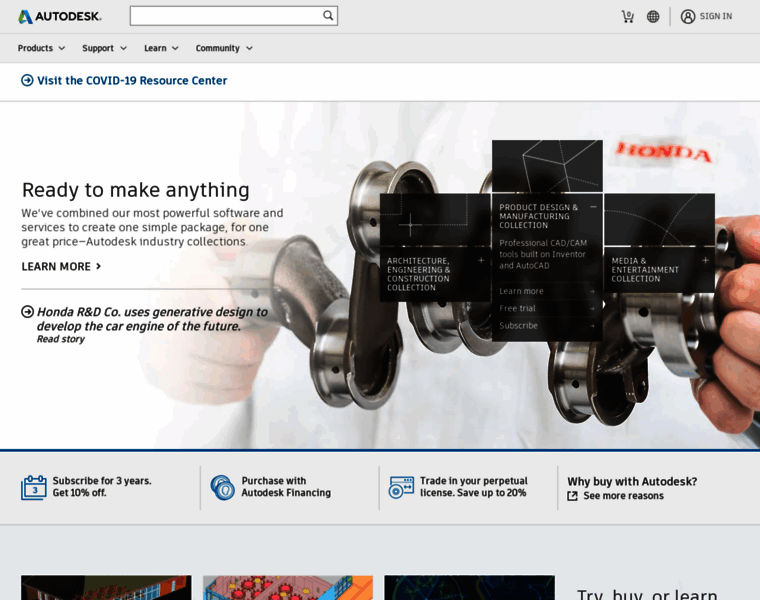Viewport: 760px width, 600px height.
Task: Click the Honda story circled arrow icon
Action: coord(27,312)
